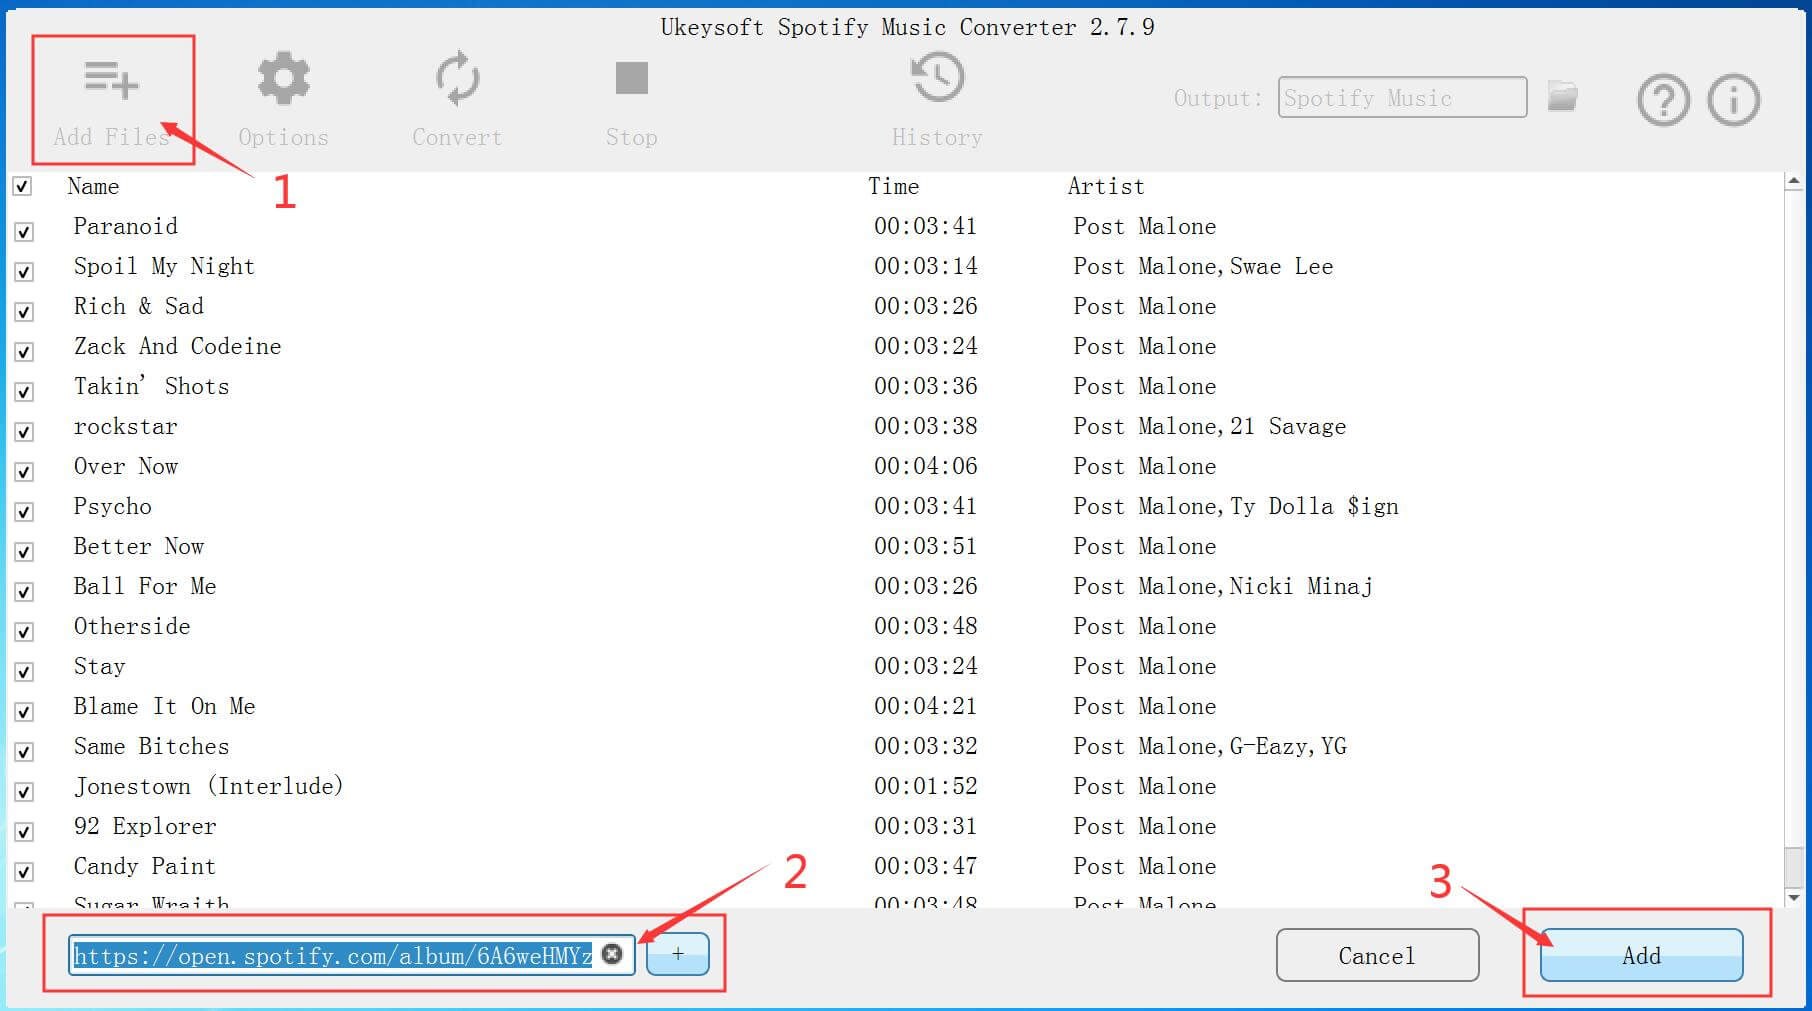
Task: Click the 00:03:14 time value
Action: tap(926, 266)
